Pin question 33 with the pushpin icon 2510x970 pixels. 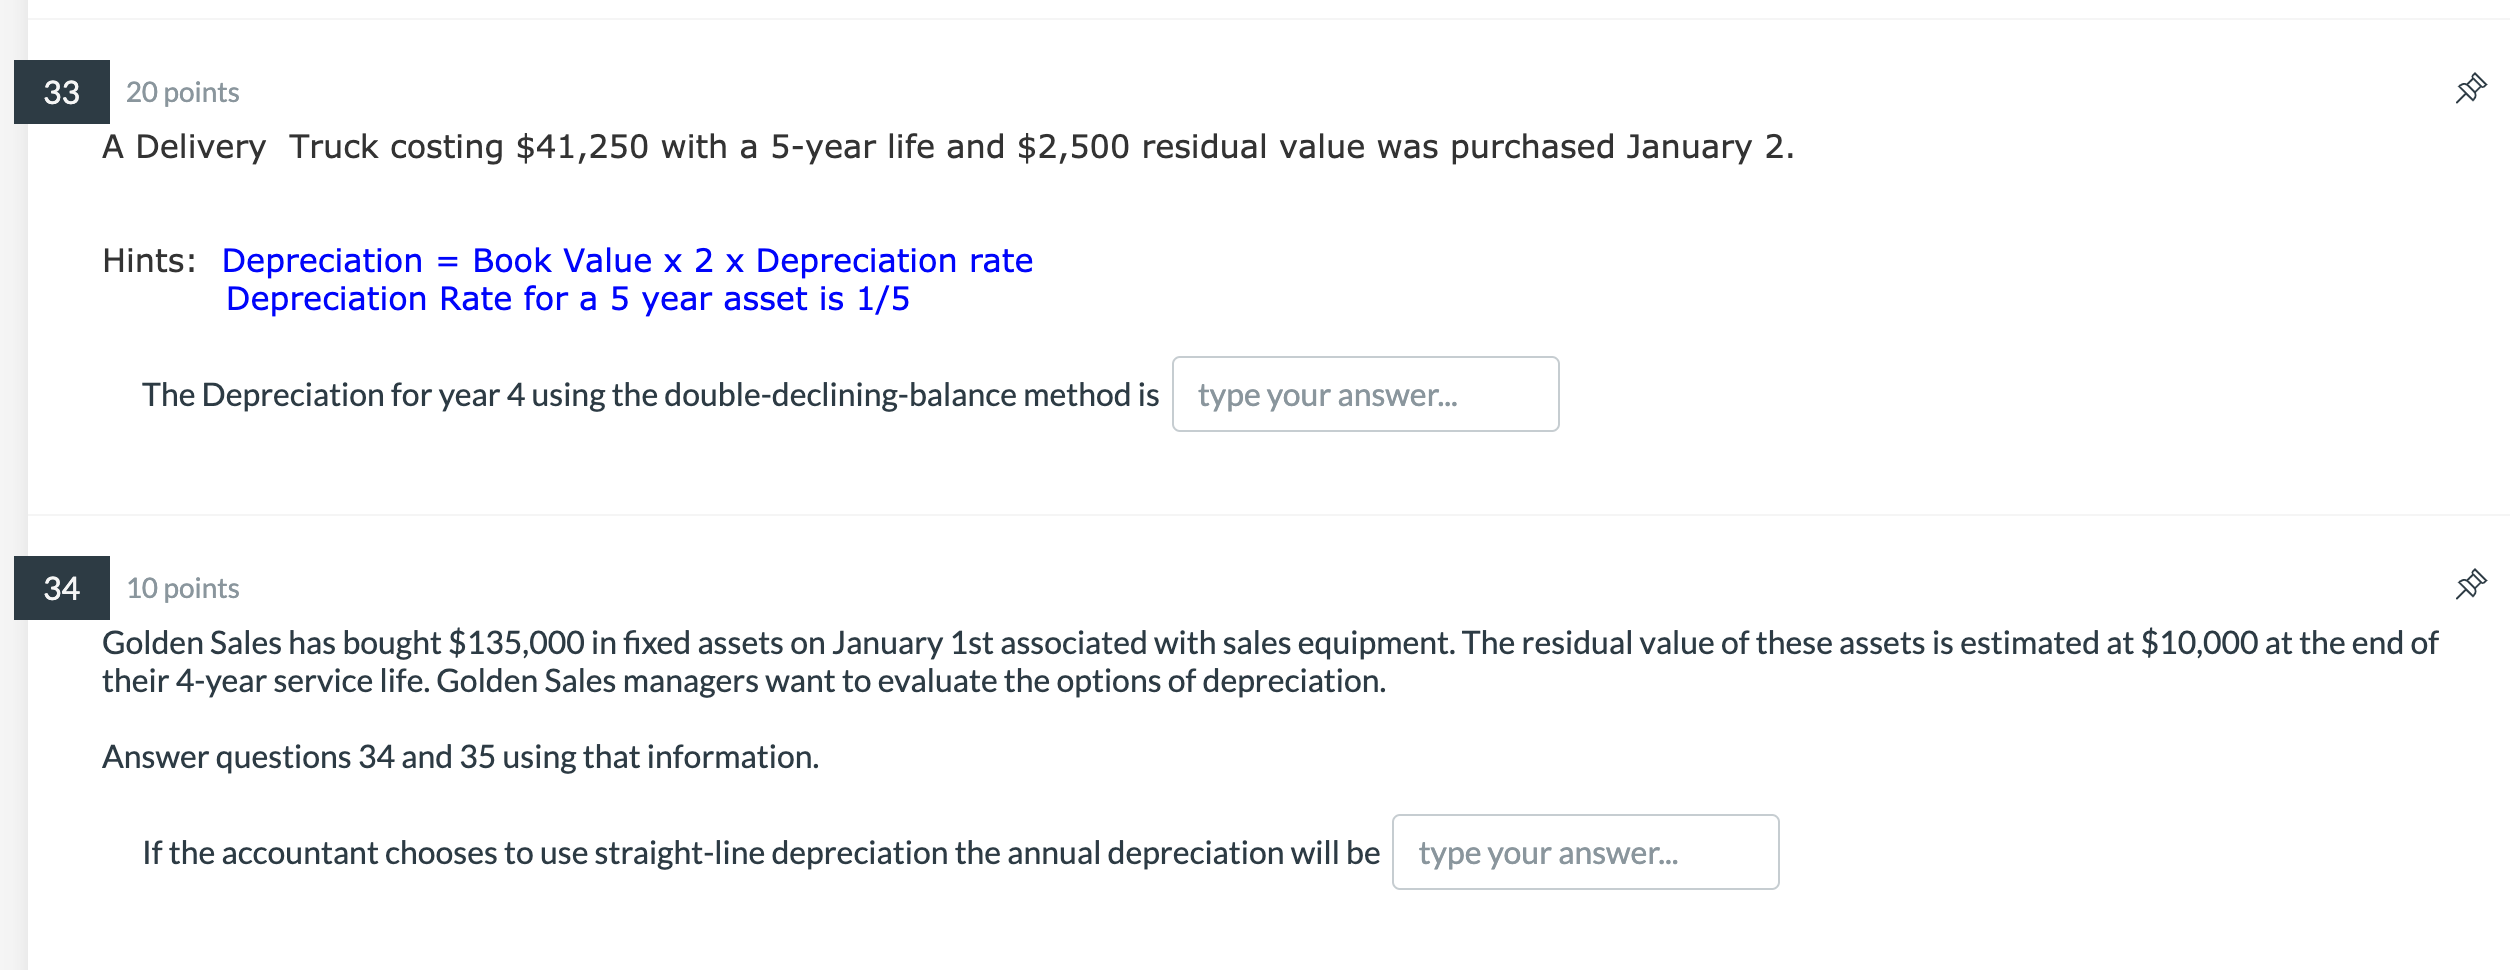(2470, 89)
